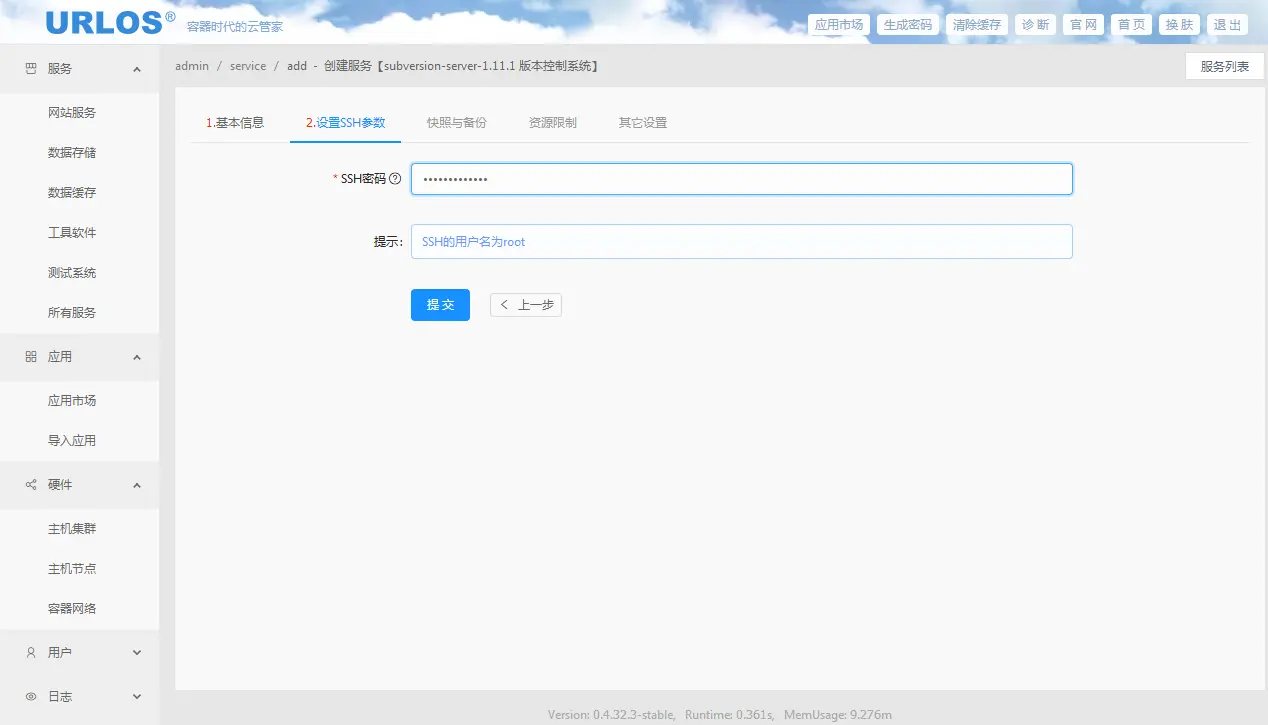Click the 应用 grid icon in sidebar

(31, 357)
